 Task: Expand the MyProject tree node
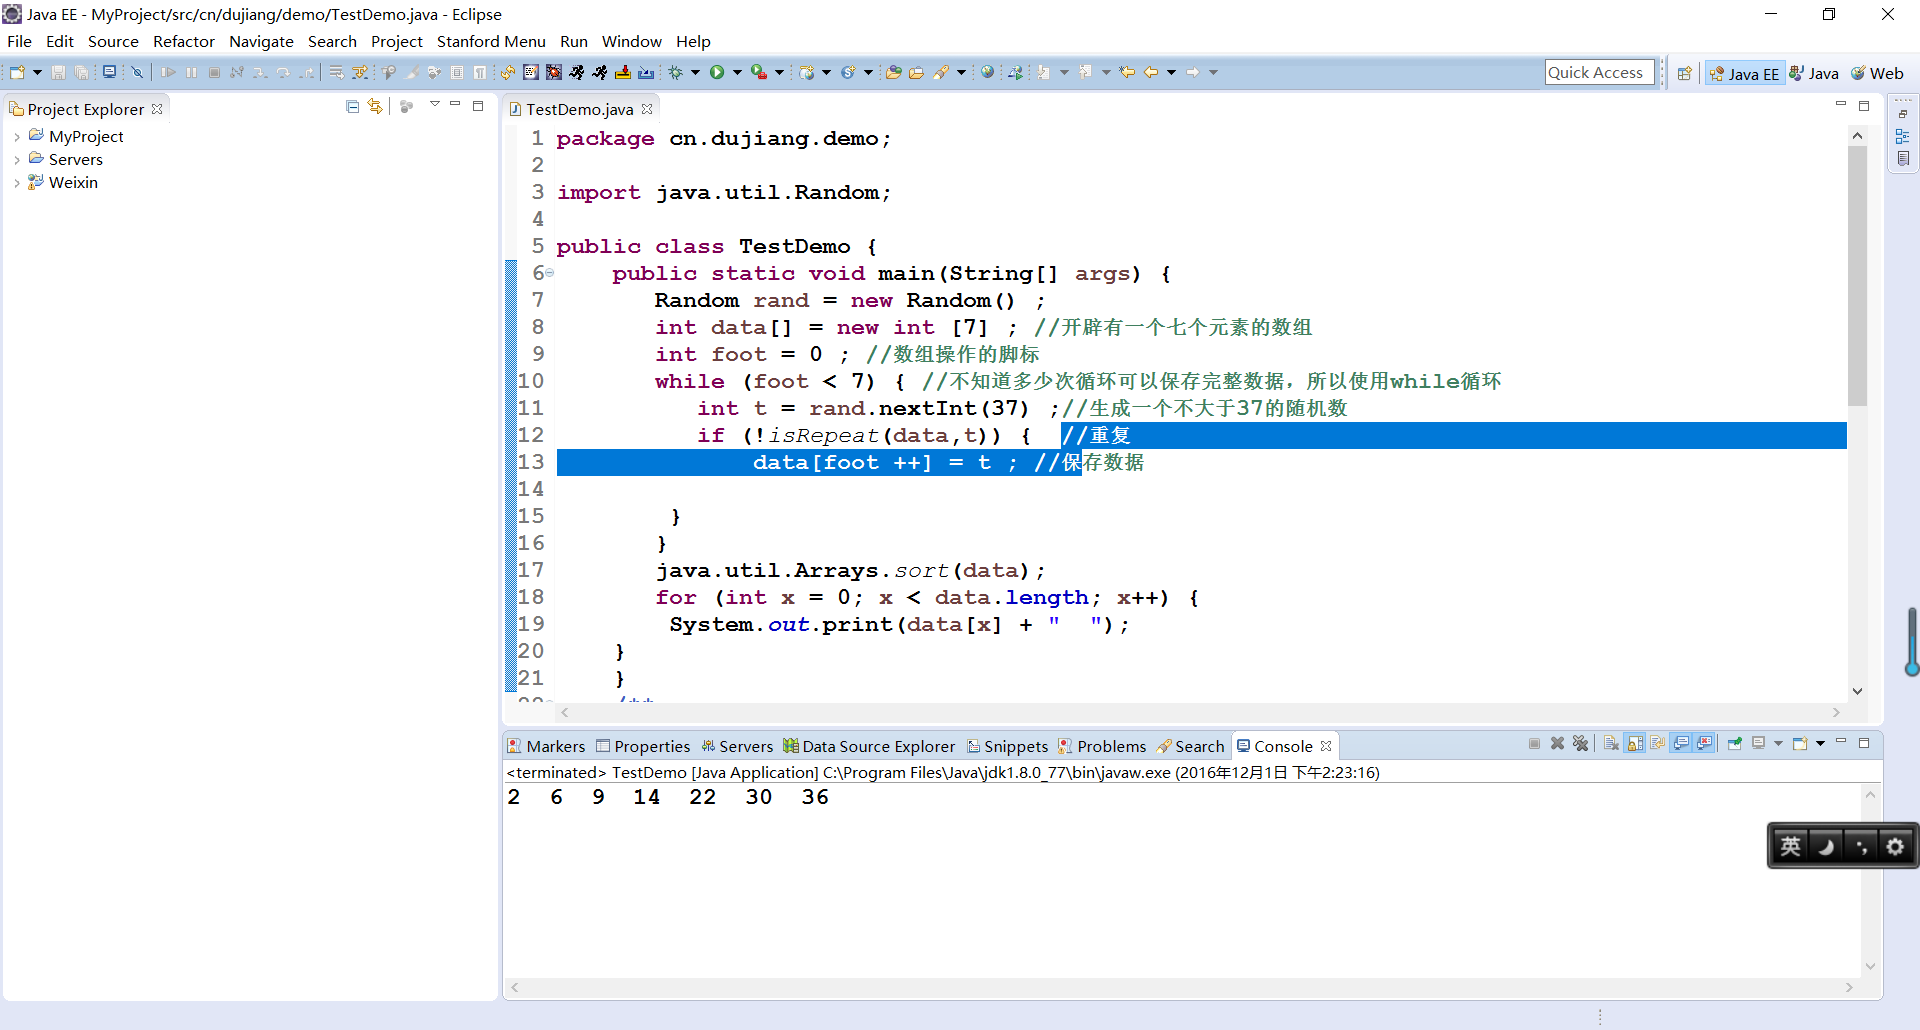click(17, 137)
